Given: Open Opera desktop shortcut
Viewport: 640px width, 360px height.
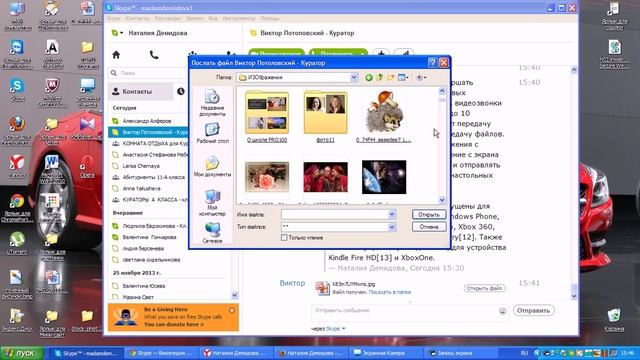Looking at the screenshot, I should (87, 167).
